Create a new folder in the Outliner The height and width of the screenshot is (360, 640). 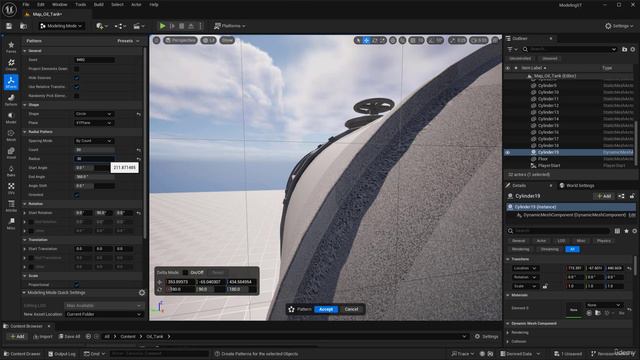[624, 49]
